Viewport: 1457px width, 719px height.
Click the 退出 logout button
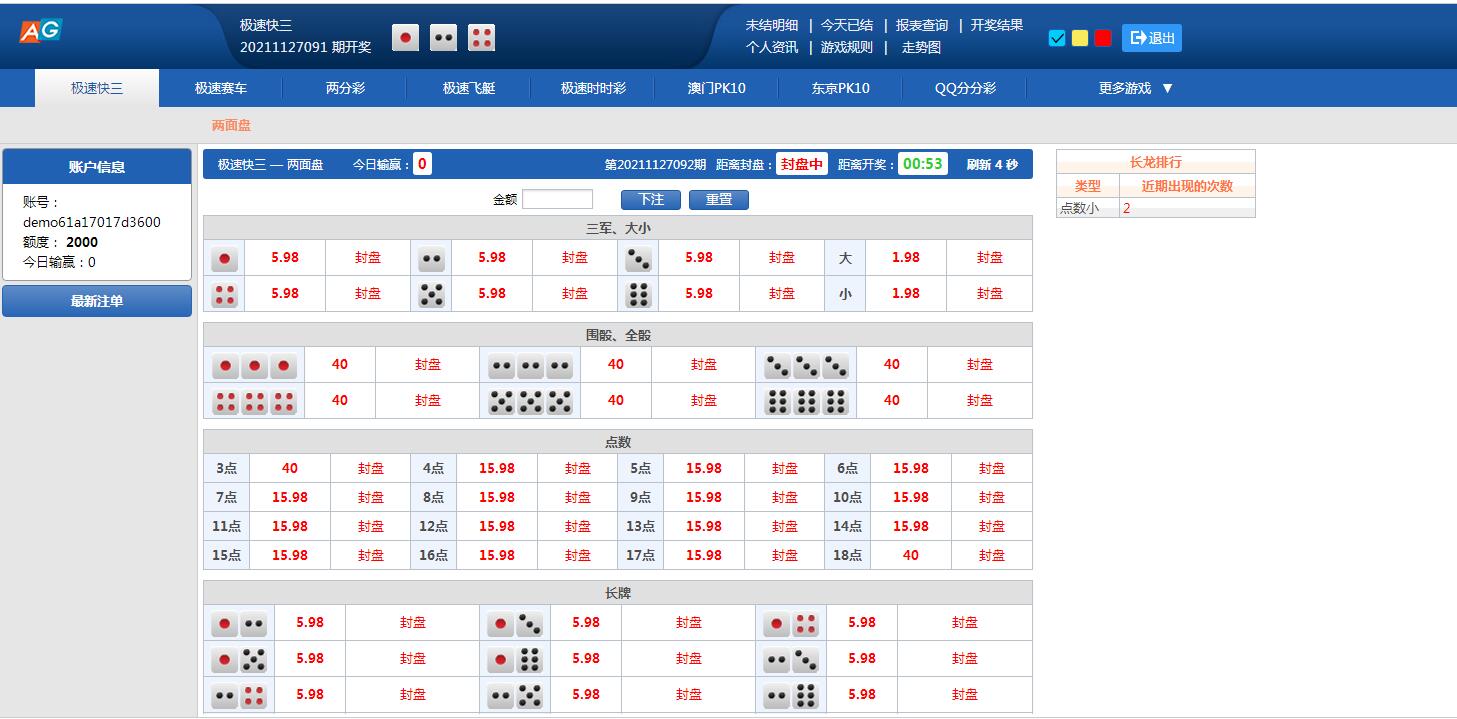pyautogui.click(x=1151, y=38)
